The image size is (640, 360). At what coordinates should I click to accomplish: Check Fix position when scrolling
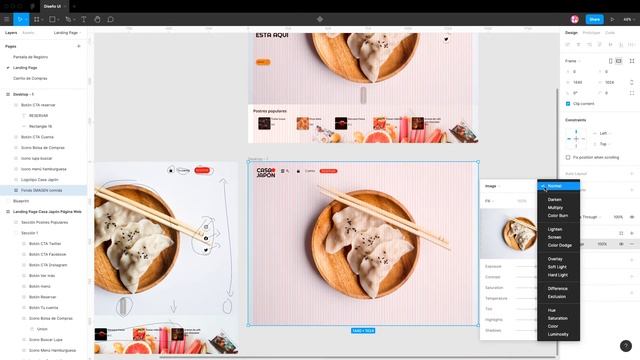[x=568, y=157]
